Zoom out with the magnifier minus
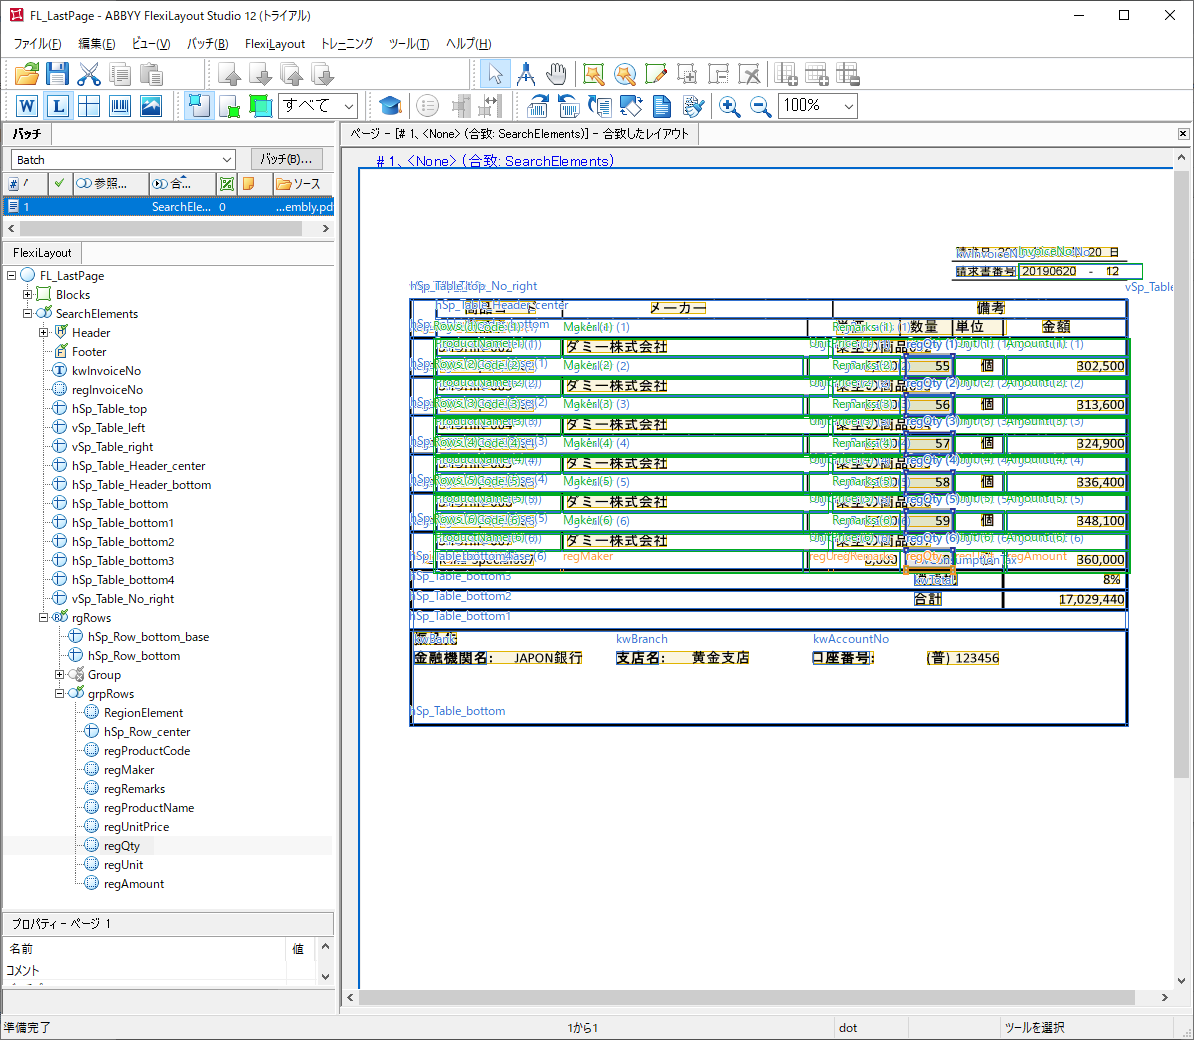The width and height of the screenshot is (1194, 1040). click(760, 106)
